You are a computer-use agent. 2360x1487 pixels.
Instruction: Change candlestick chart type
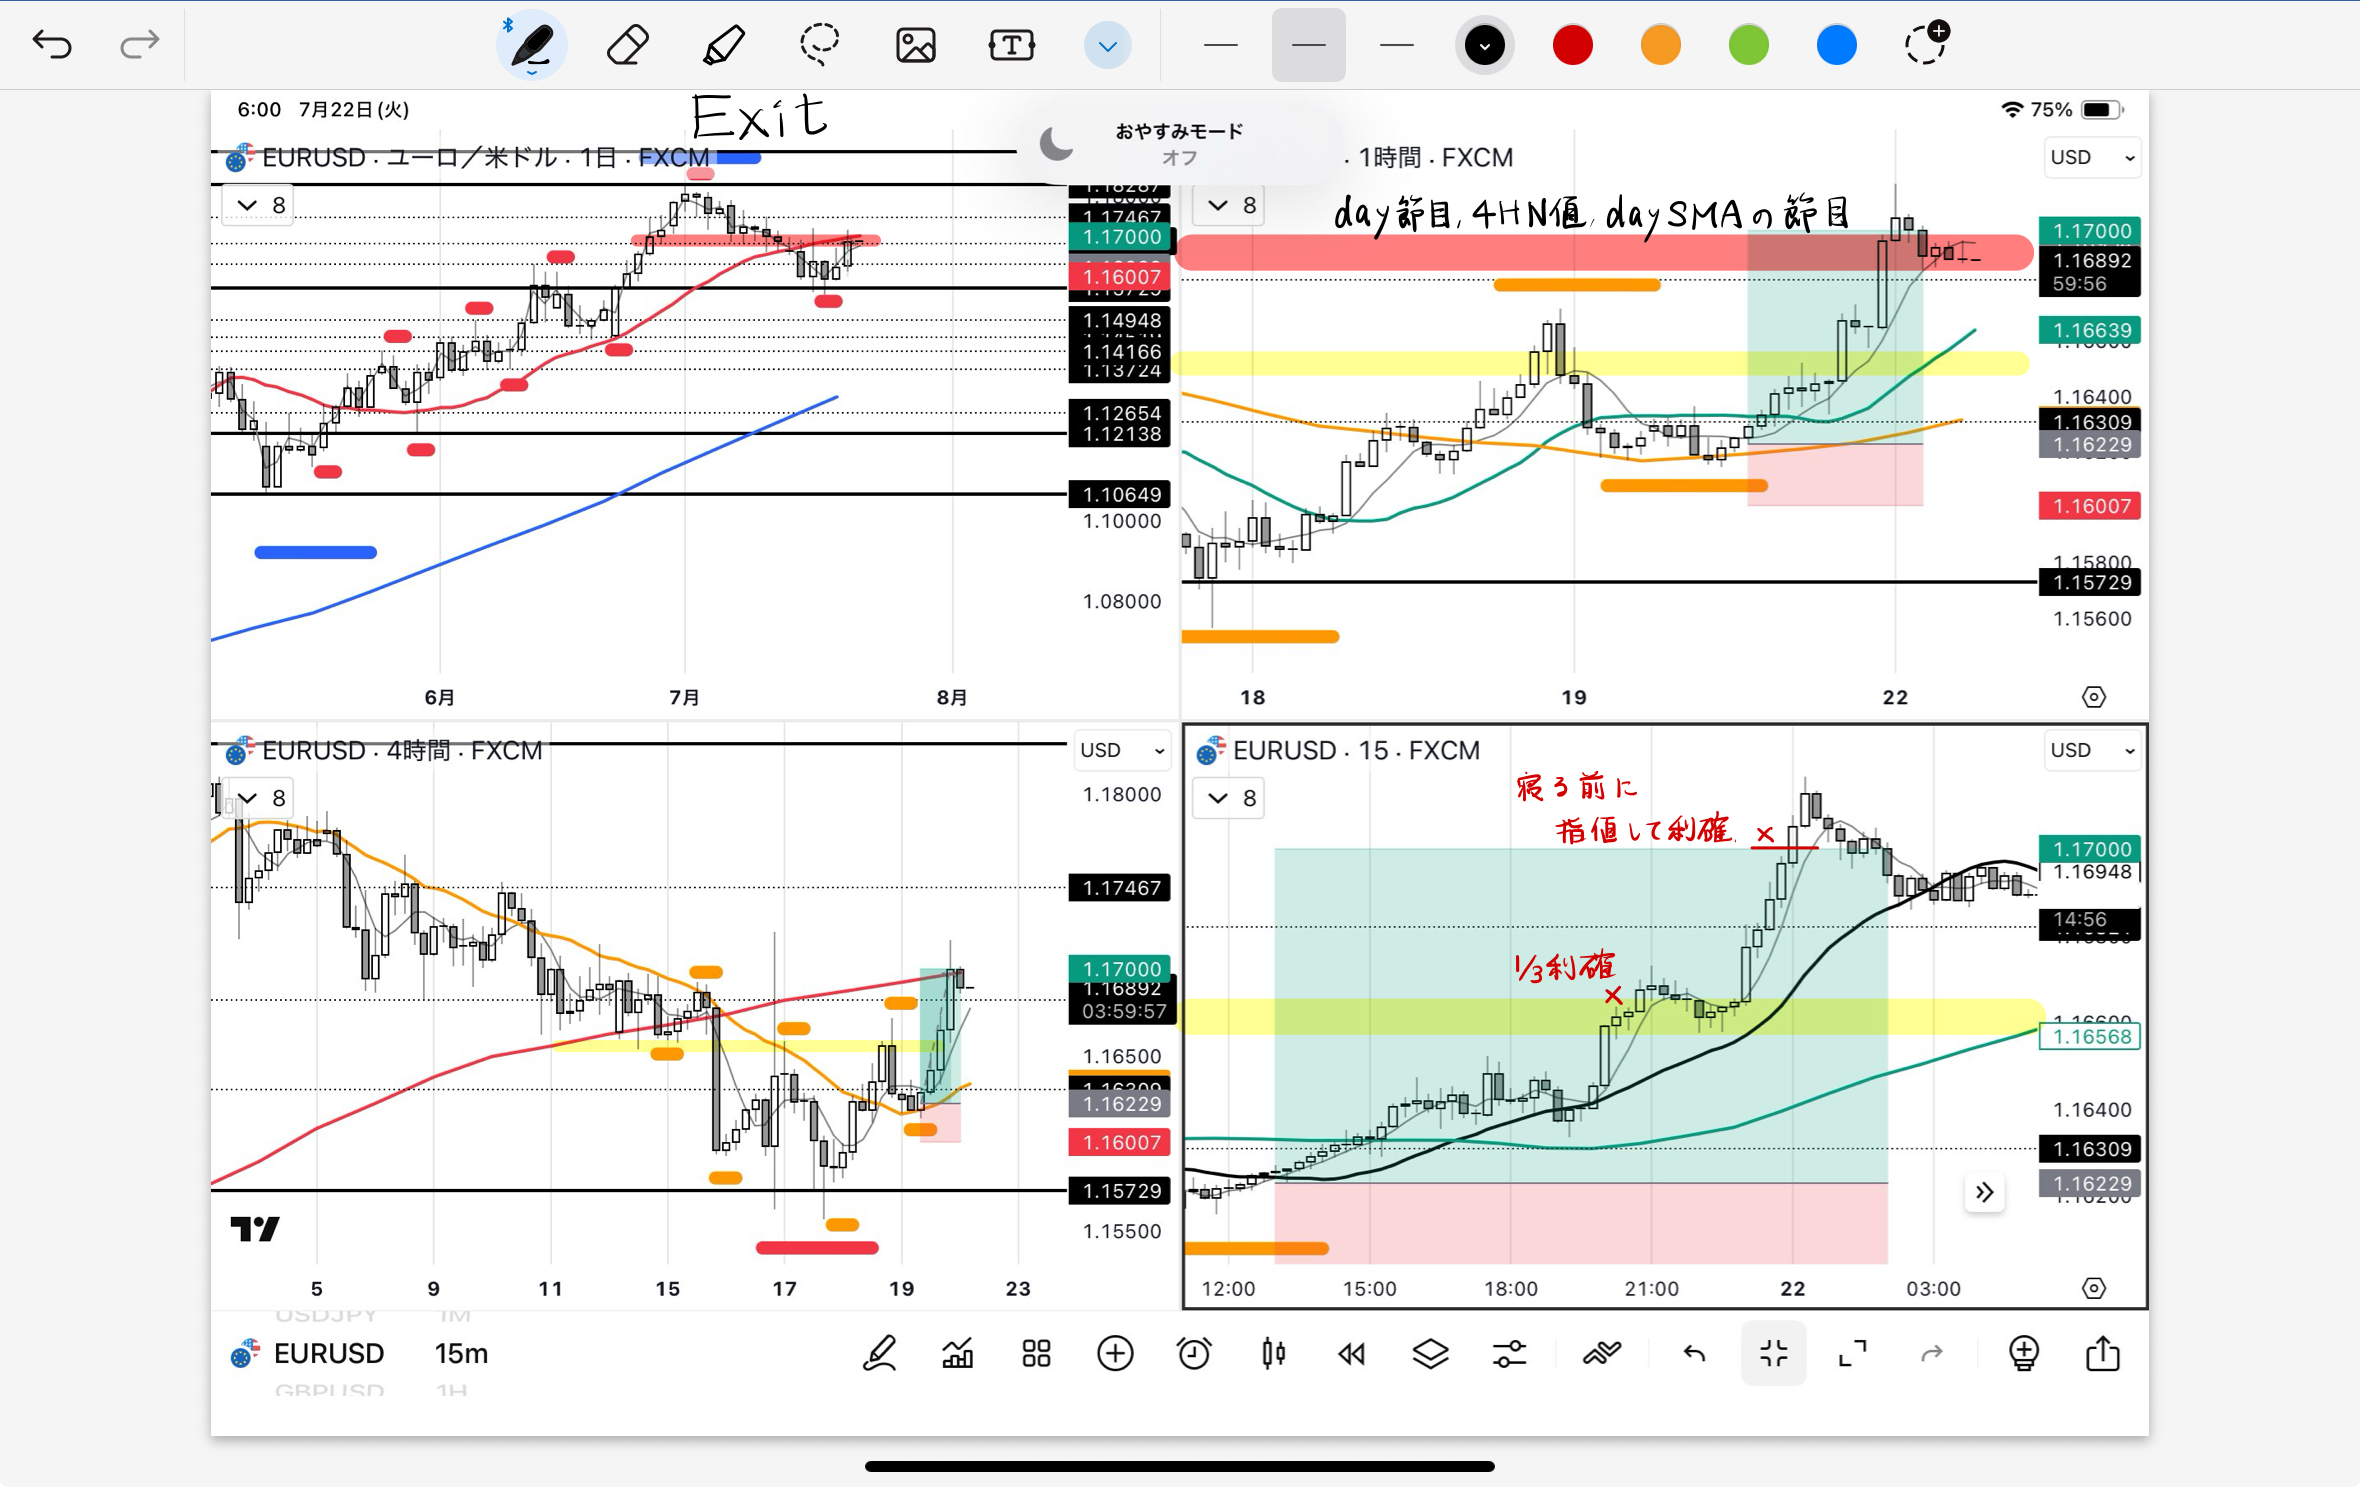pyautogui.click(x=1273, y=1353)
